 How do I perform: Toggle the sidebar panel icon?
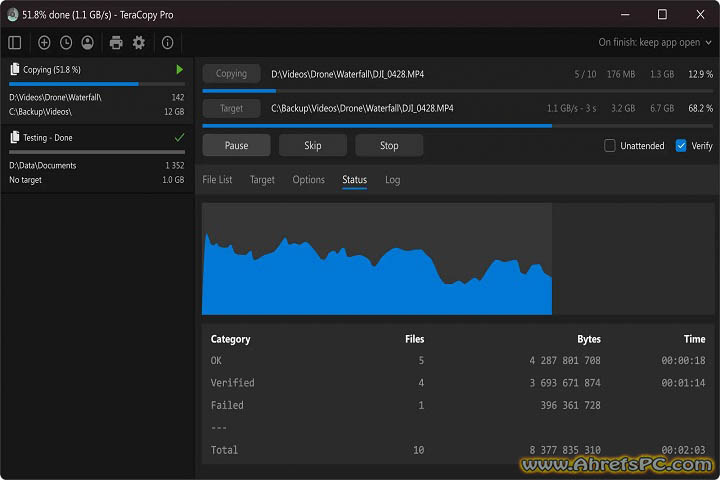15,43
